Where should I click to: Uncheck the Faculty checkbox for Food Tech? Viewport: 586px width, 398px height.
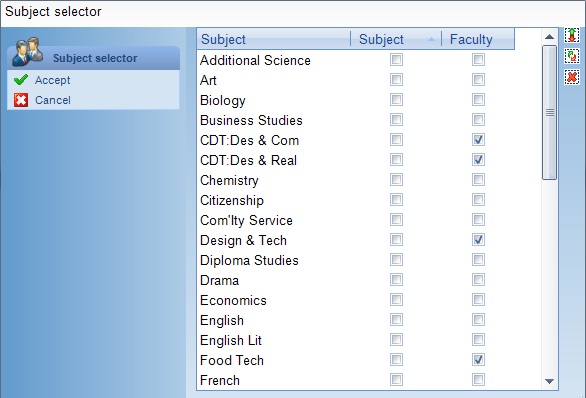point(478,360)
